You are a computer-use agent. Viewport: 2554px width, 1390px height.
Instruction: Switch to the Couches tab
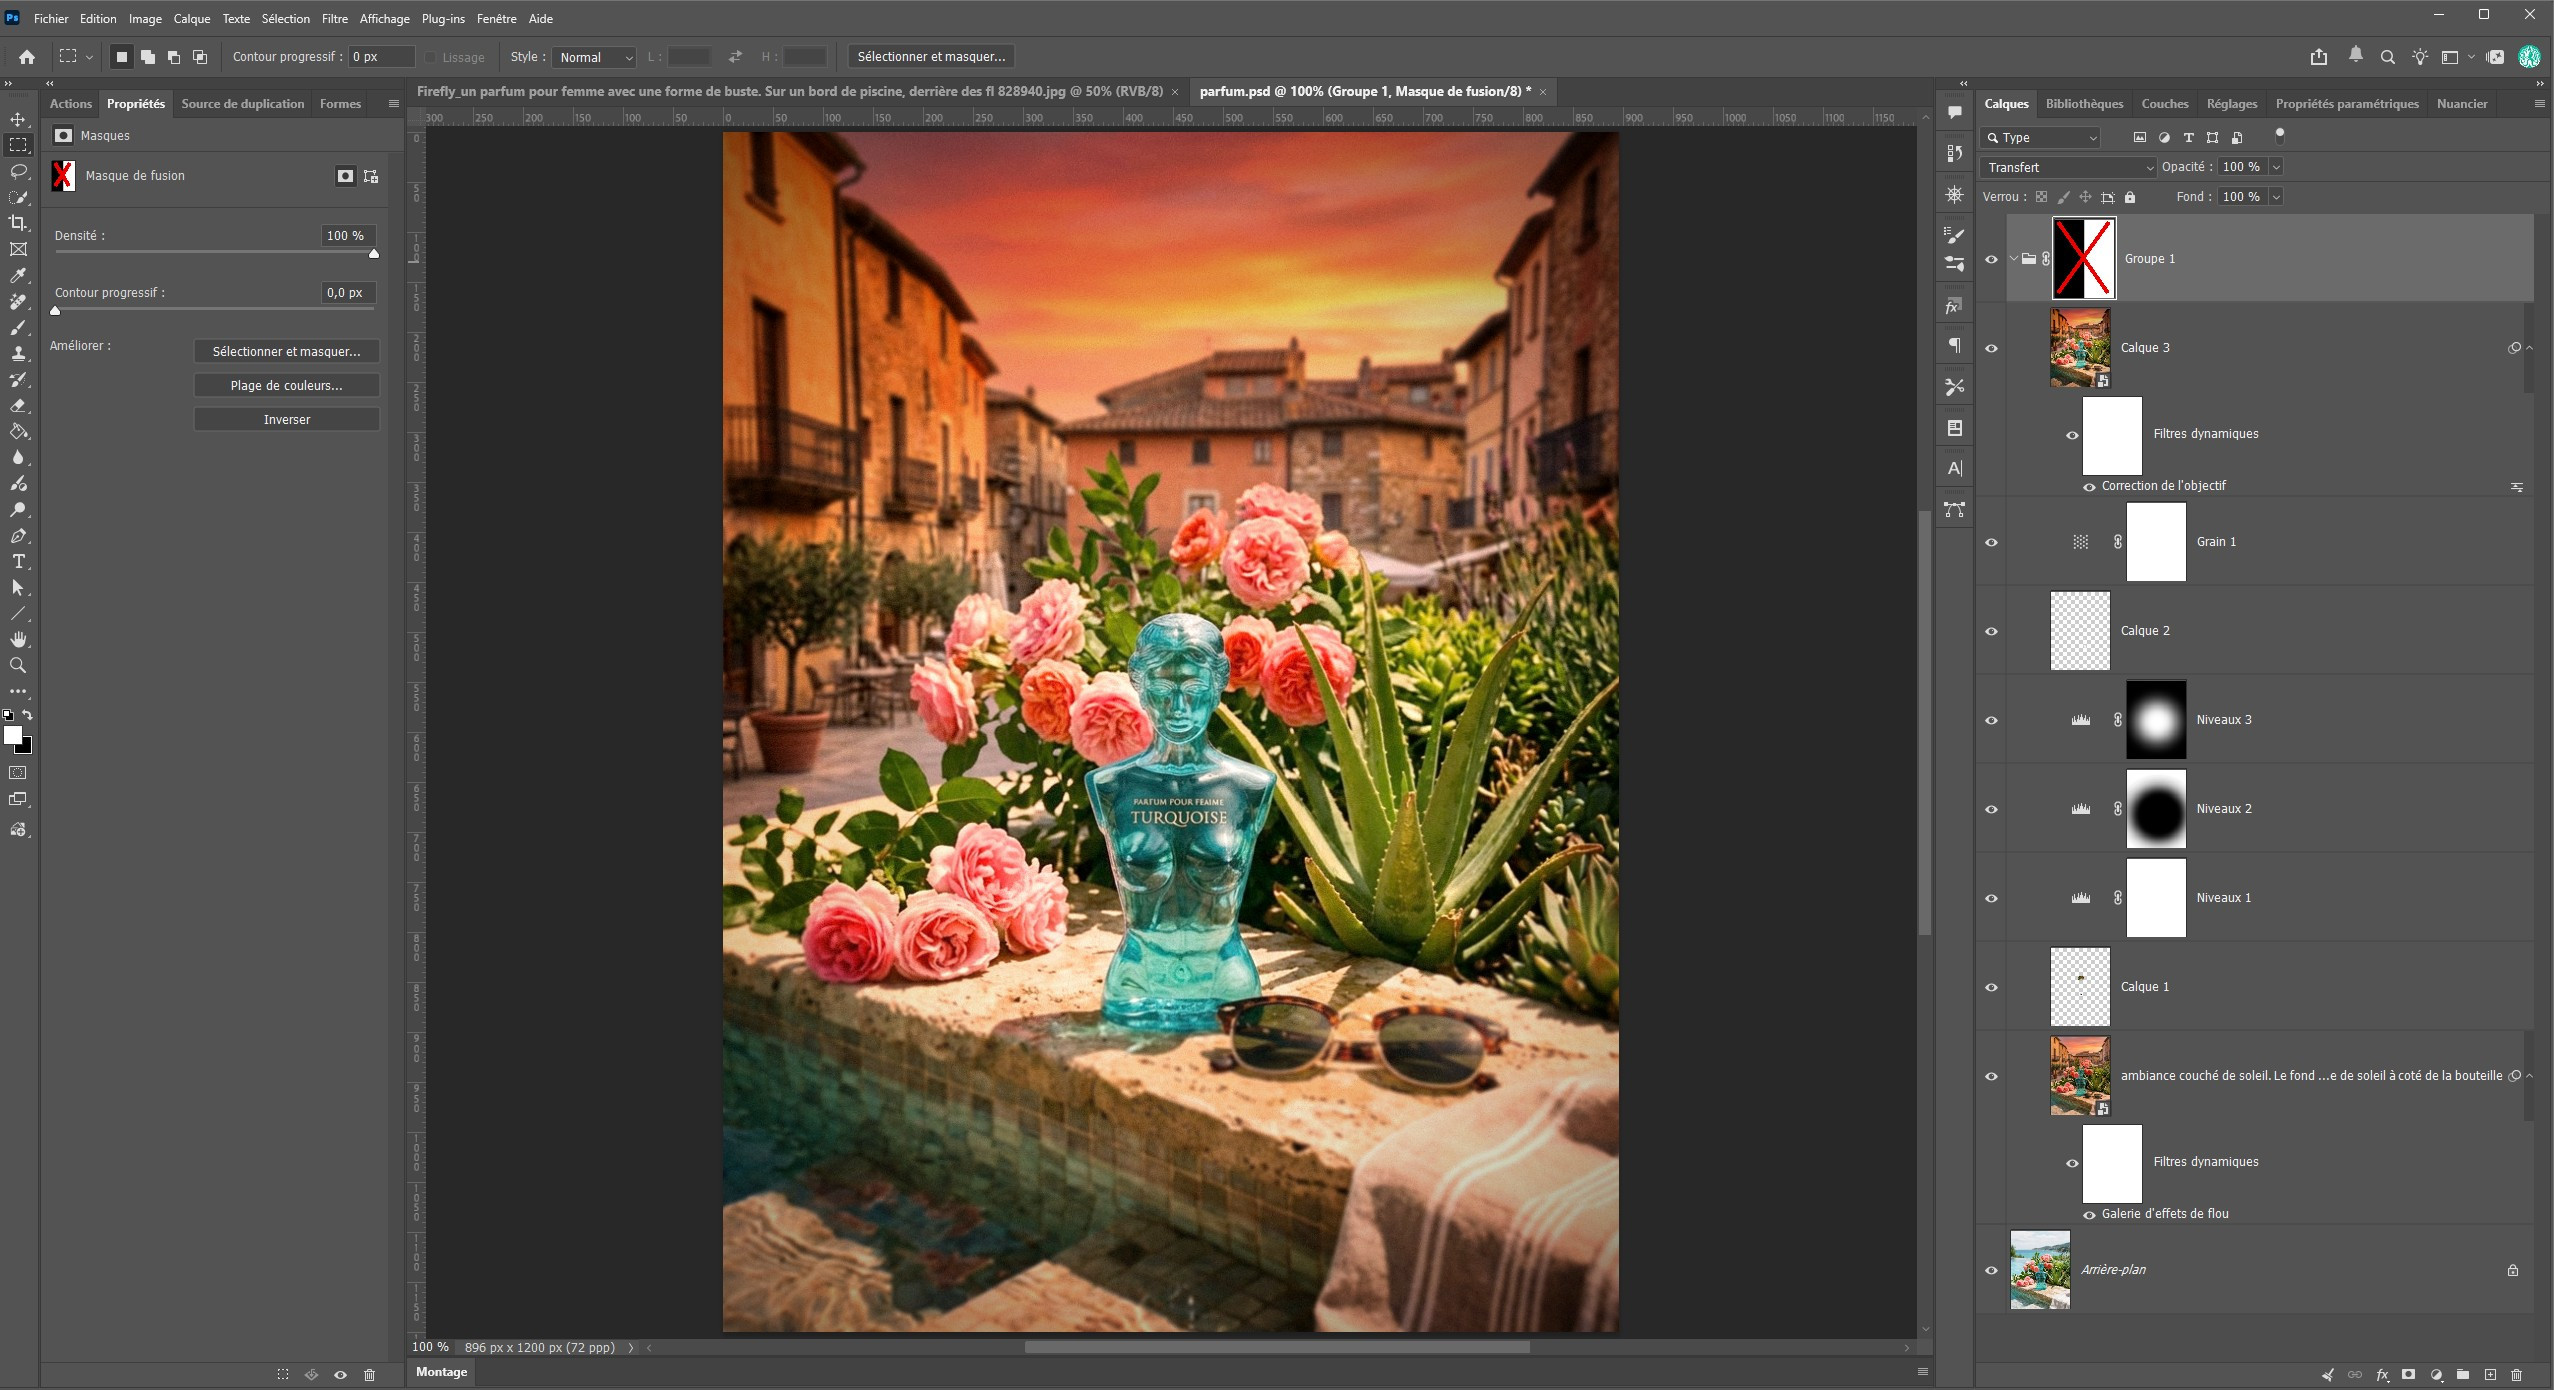2164,104
